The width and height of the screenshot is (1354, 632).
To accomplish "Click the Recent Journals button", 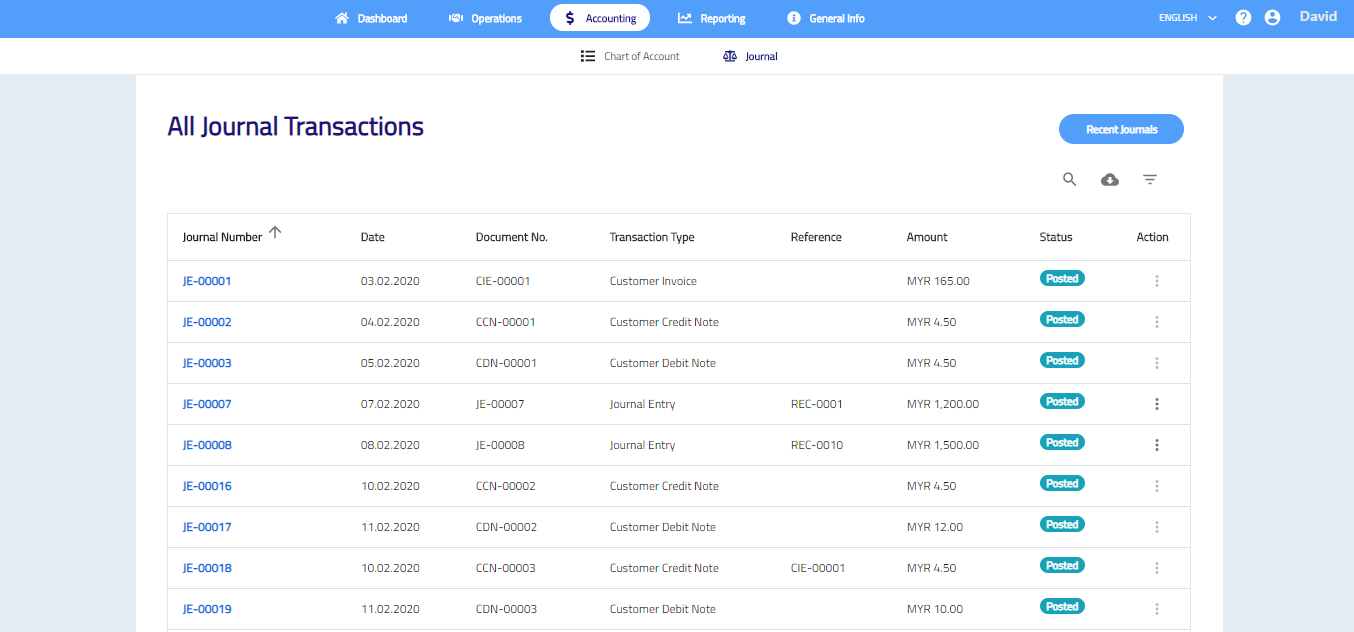I will tap(1121, 129).
